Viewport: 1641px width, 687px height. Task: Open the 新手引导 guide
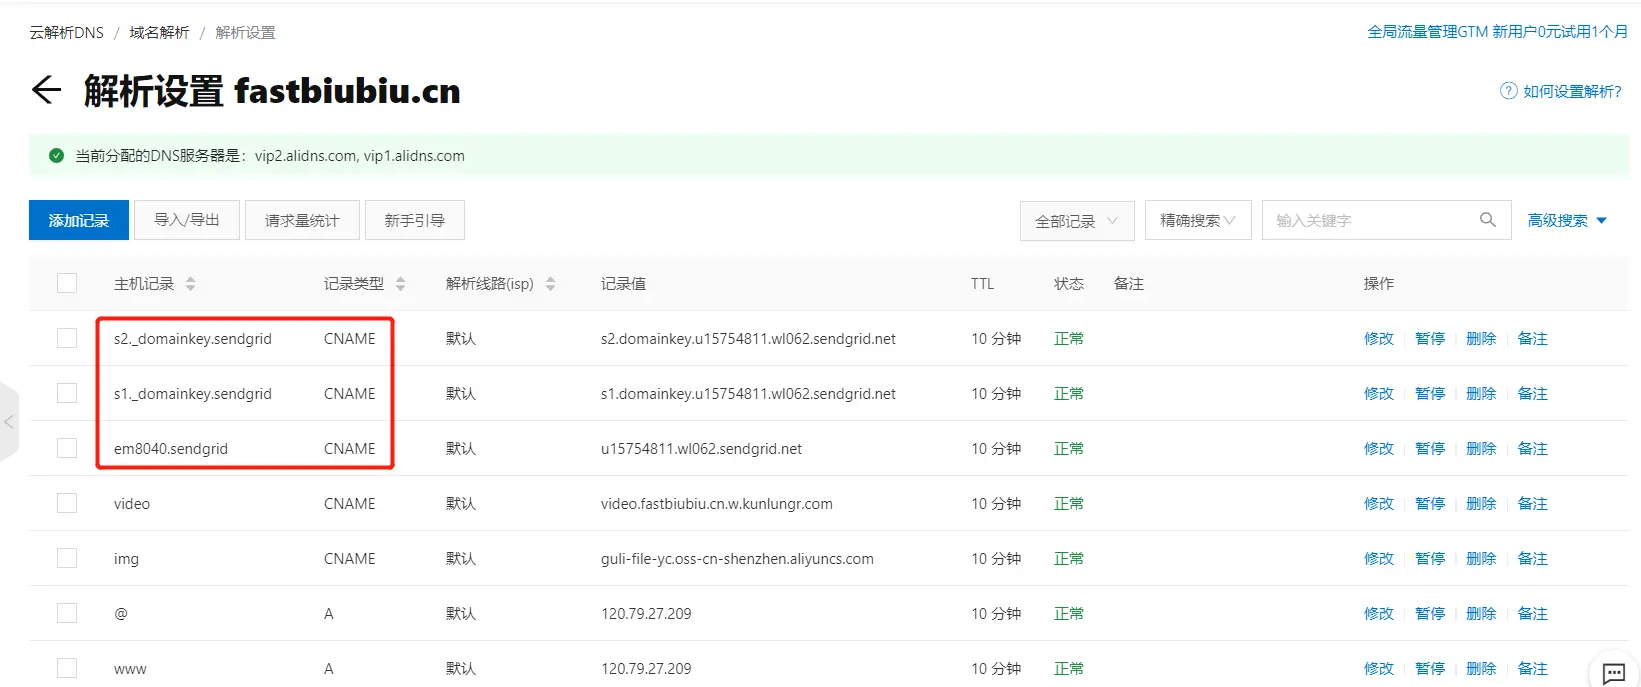(415, 220)
